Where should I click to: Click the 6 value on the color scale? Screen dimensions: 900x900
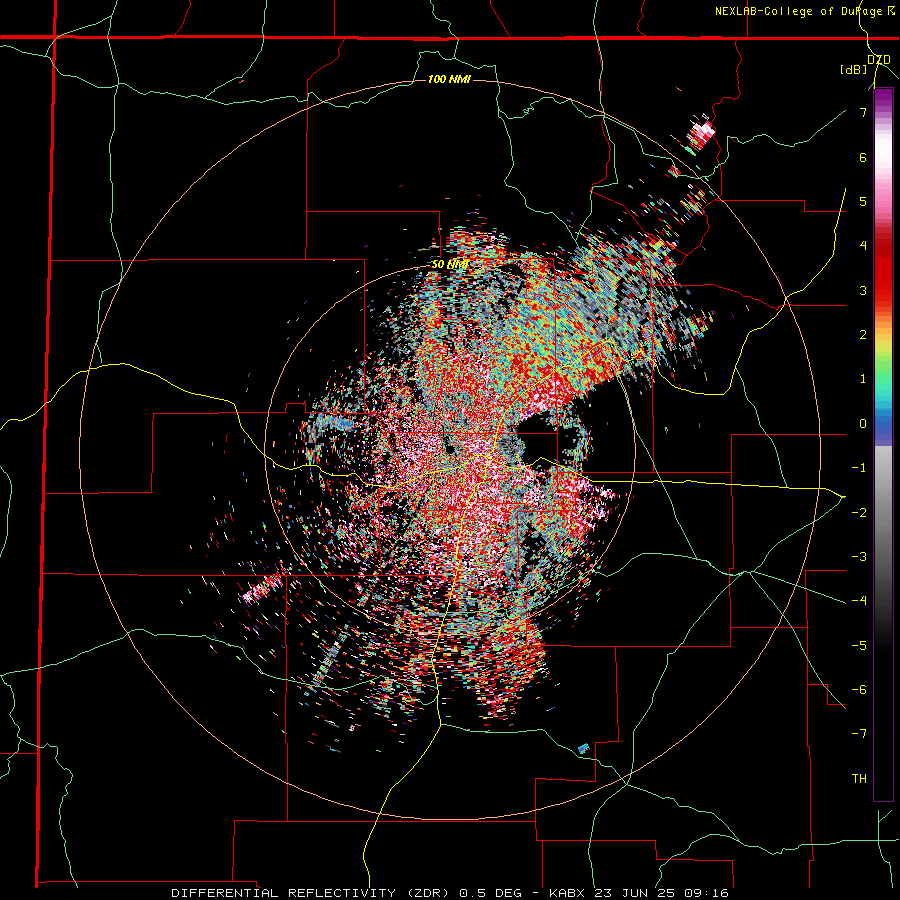click(x=863, y=157)
